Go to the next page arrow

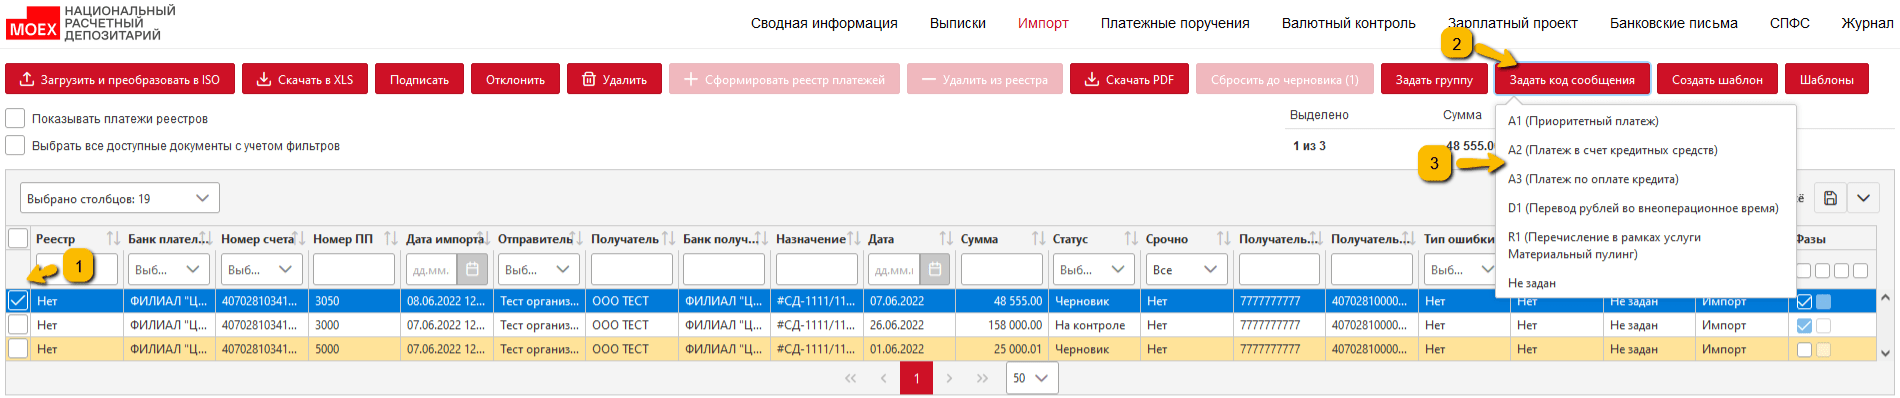949,378
